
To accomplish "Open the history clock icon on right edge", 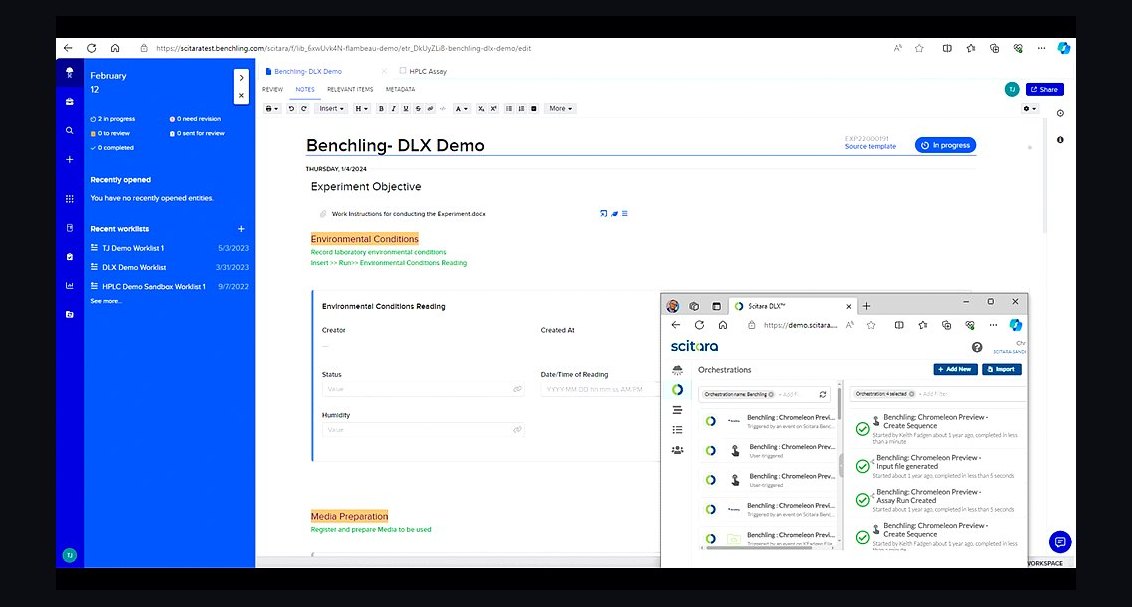I will pos(1060,113).
